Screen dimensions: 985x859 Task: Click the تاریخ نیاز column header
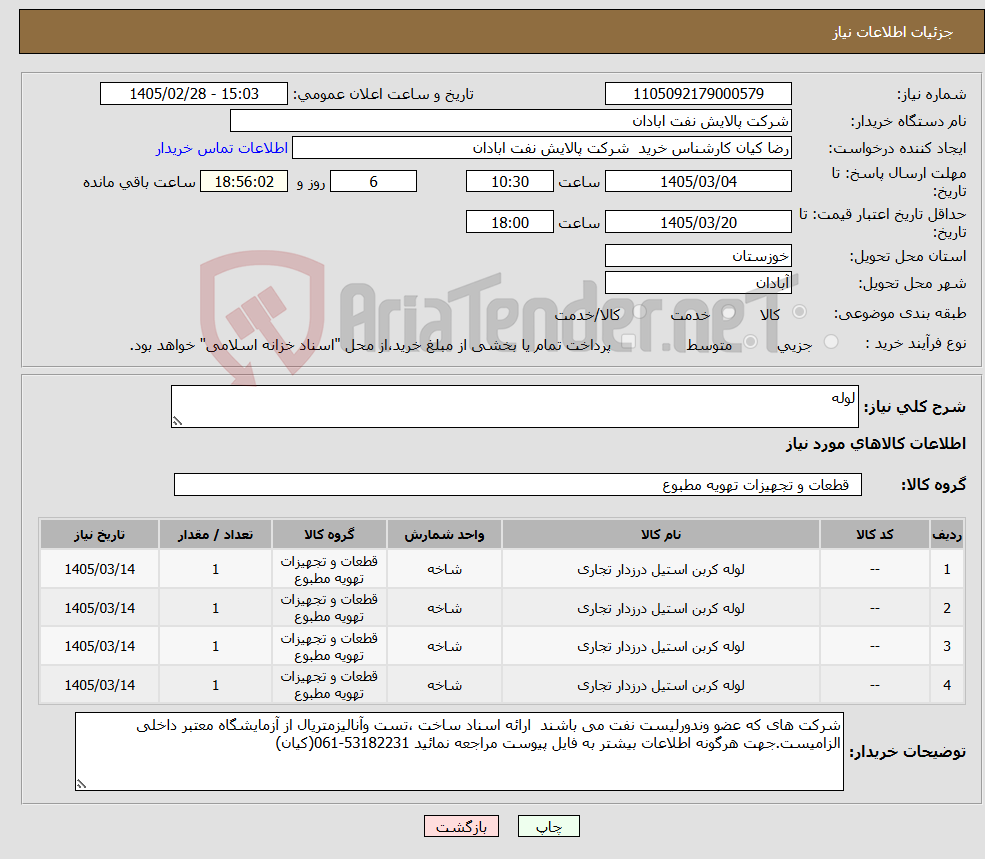[99, 534]
